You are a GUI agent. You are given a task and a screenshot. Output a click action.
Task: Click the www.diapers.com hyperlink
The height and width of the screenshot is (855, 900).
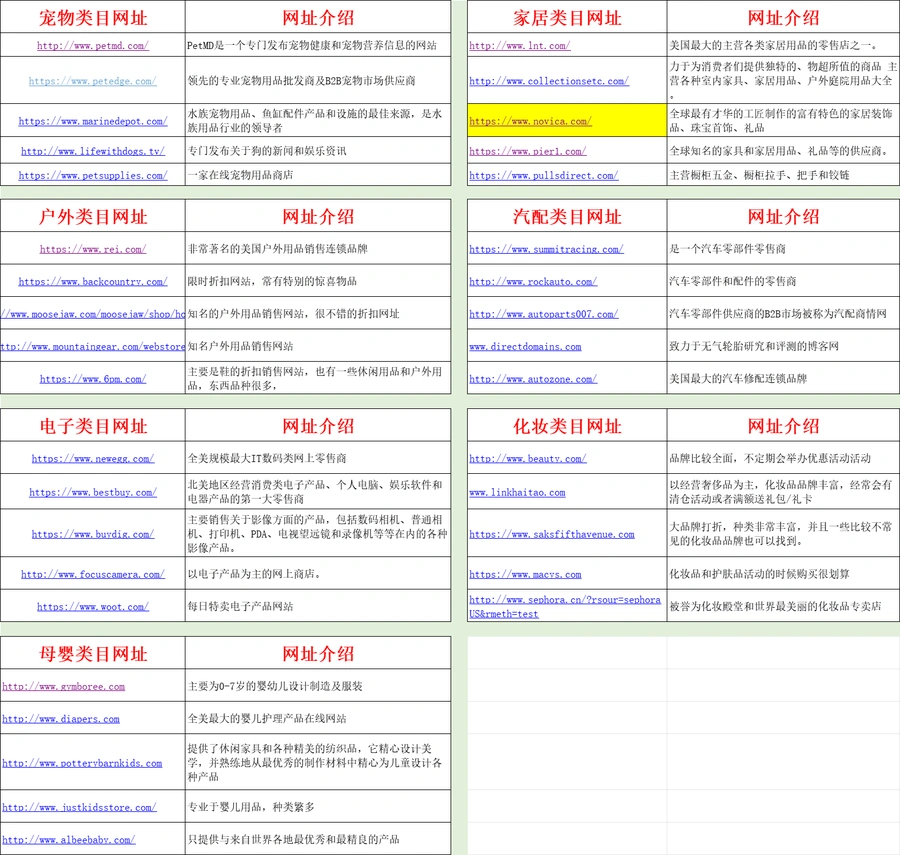(61, 719)
